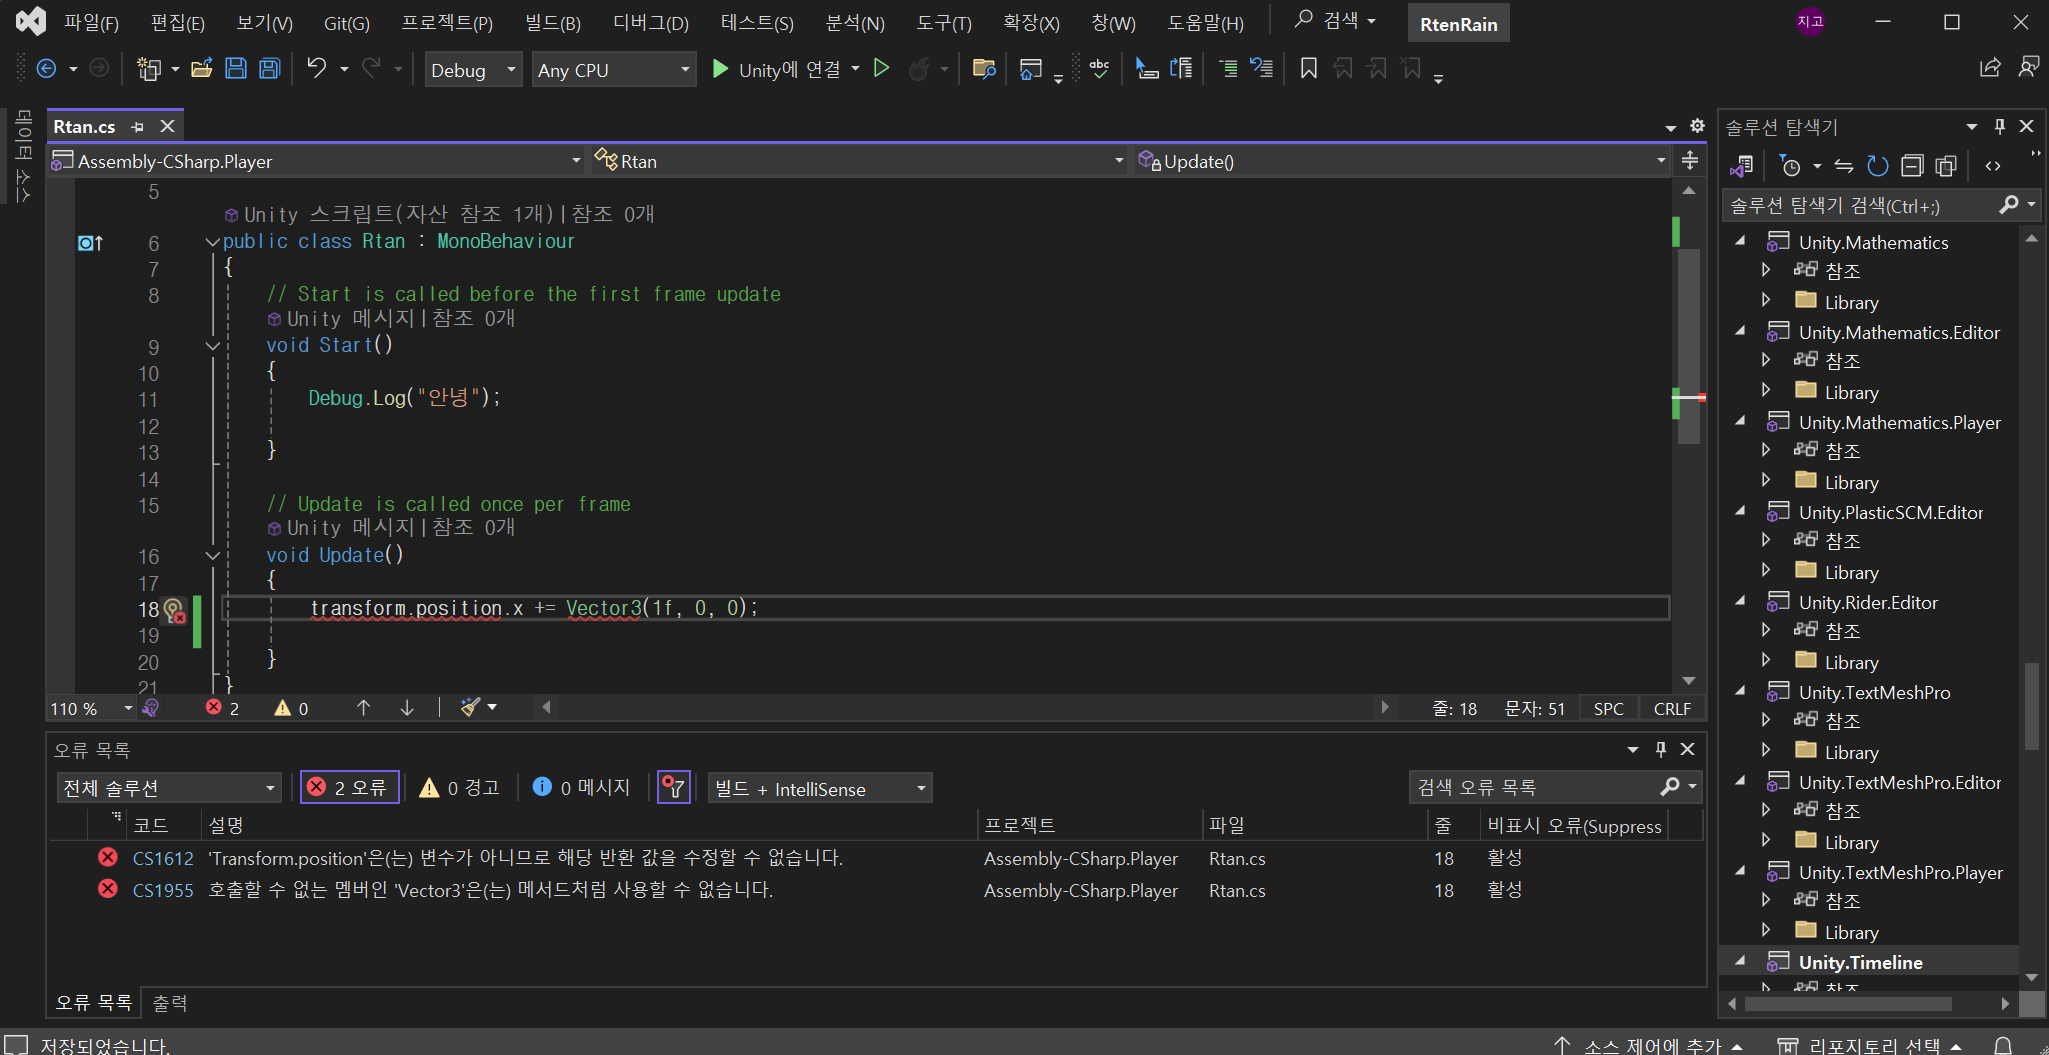This screenshot has width=2049, height=1055.
Task: Undo the last edit
Action: (x=317, y=69)
